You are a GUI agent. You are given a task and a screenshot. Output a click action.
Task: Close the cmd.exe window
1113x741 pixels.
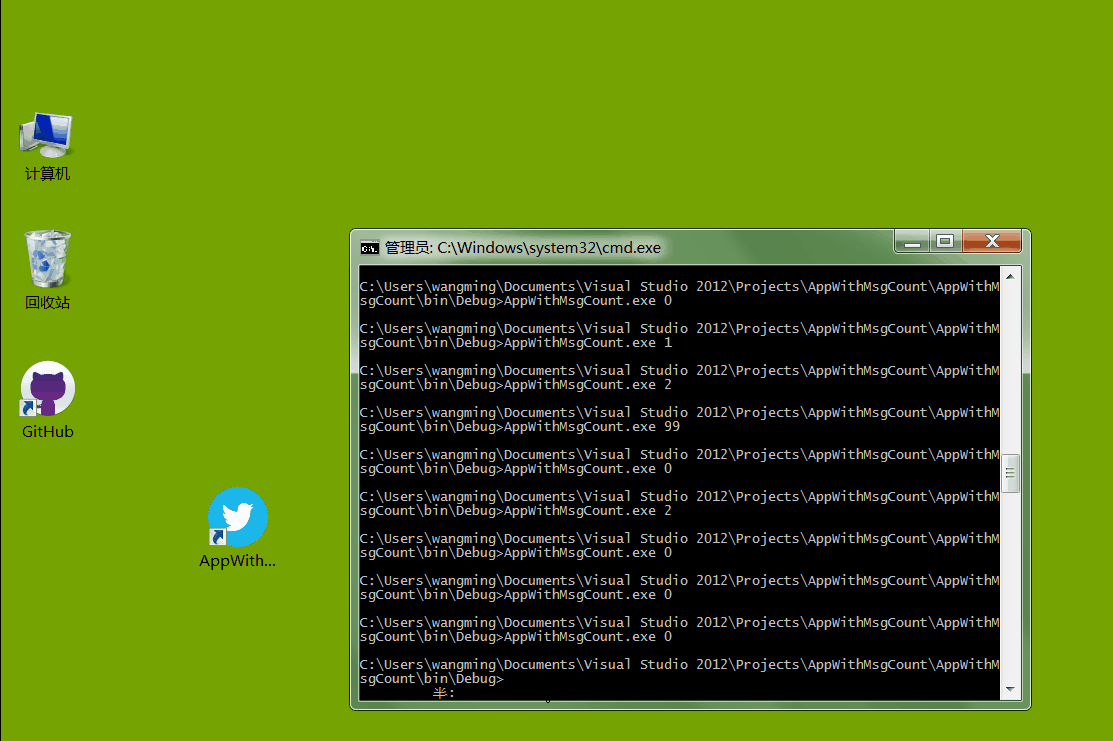tap(992, 241)
